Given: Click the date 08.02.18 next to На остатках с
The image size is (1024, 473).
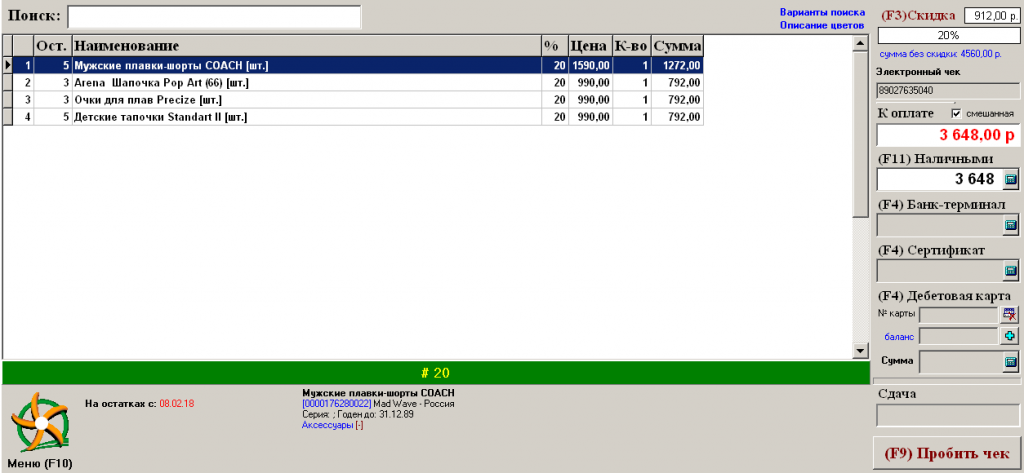Looking at the screenshot, I should (x=176, y=404).
